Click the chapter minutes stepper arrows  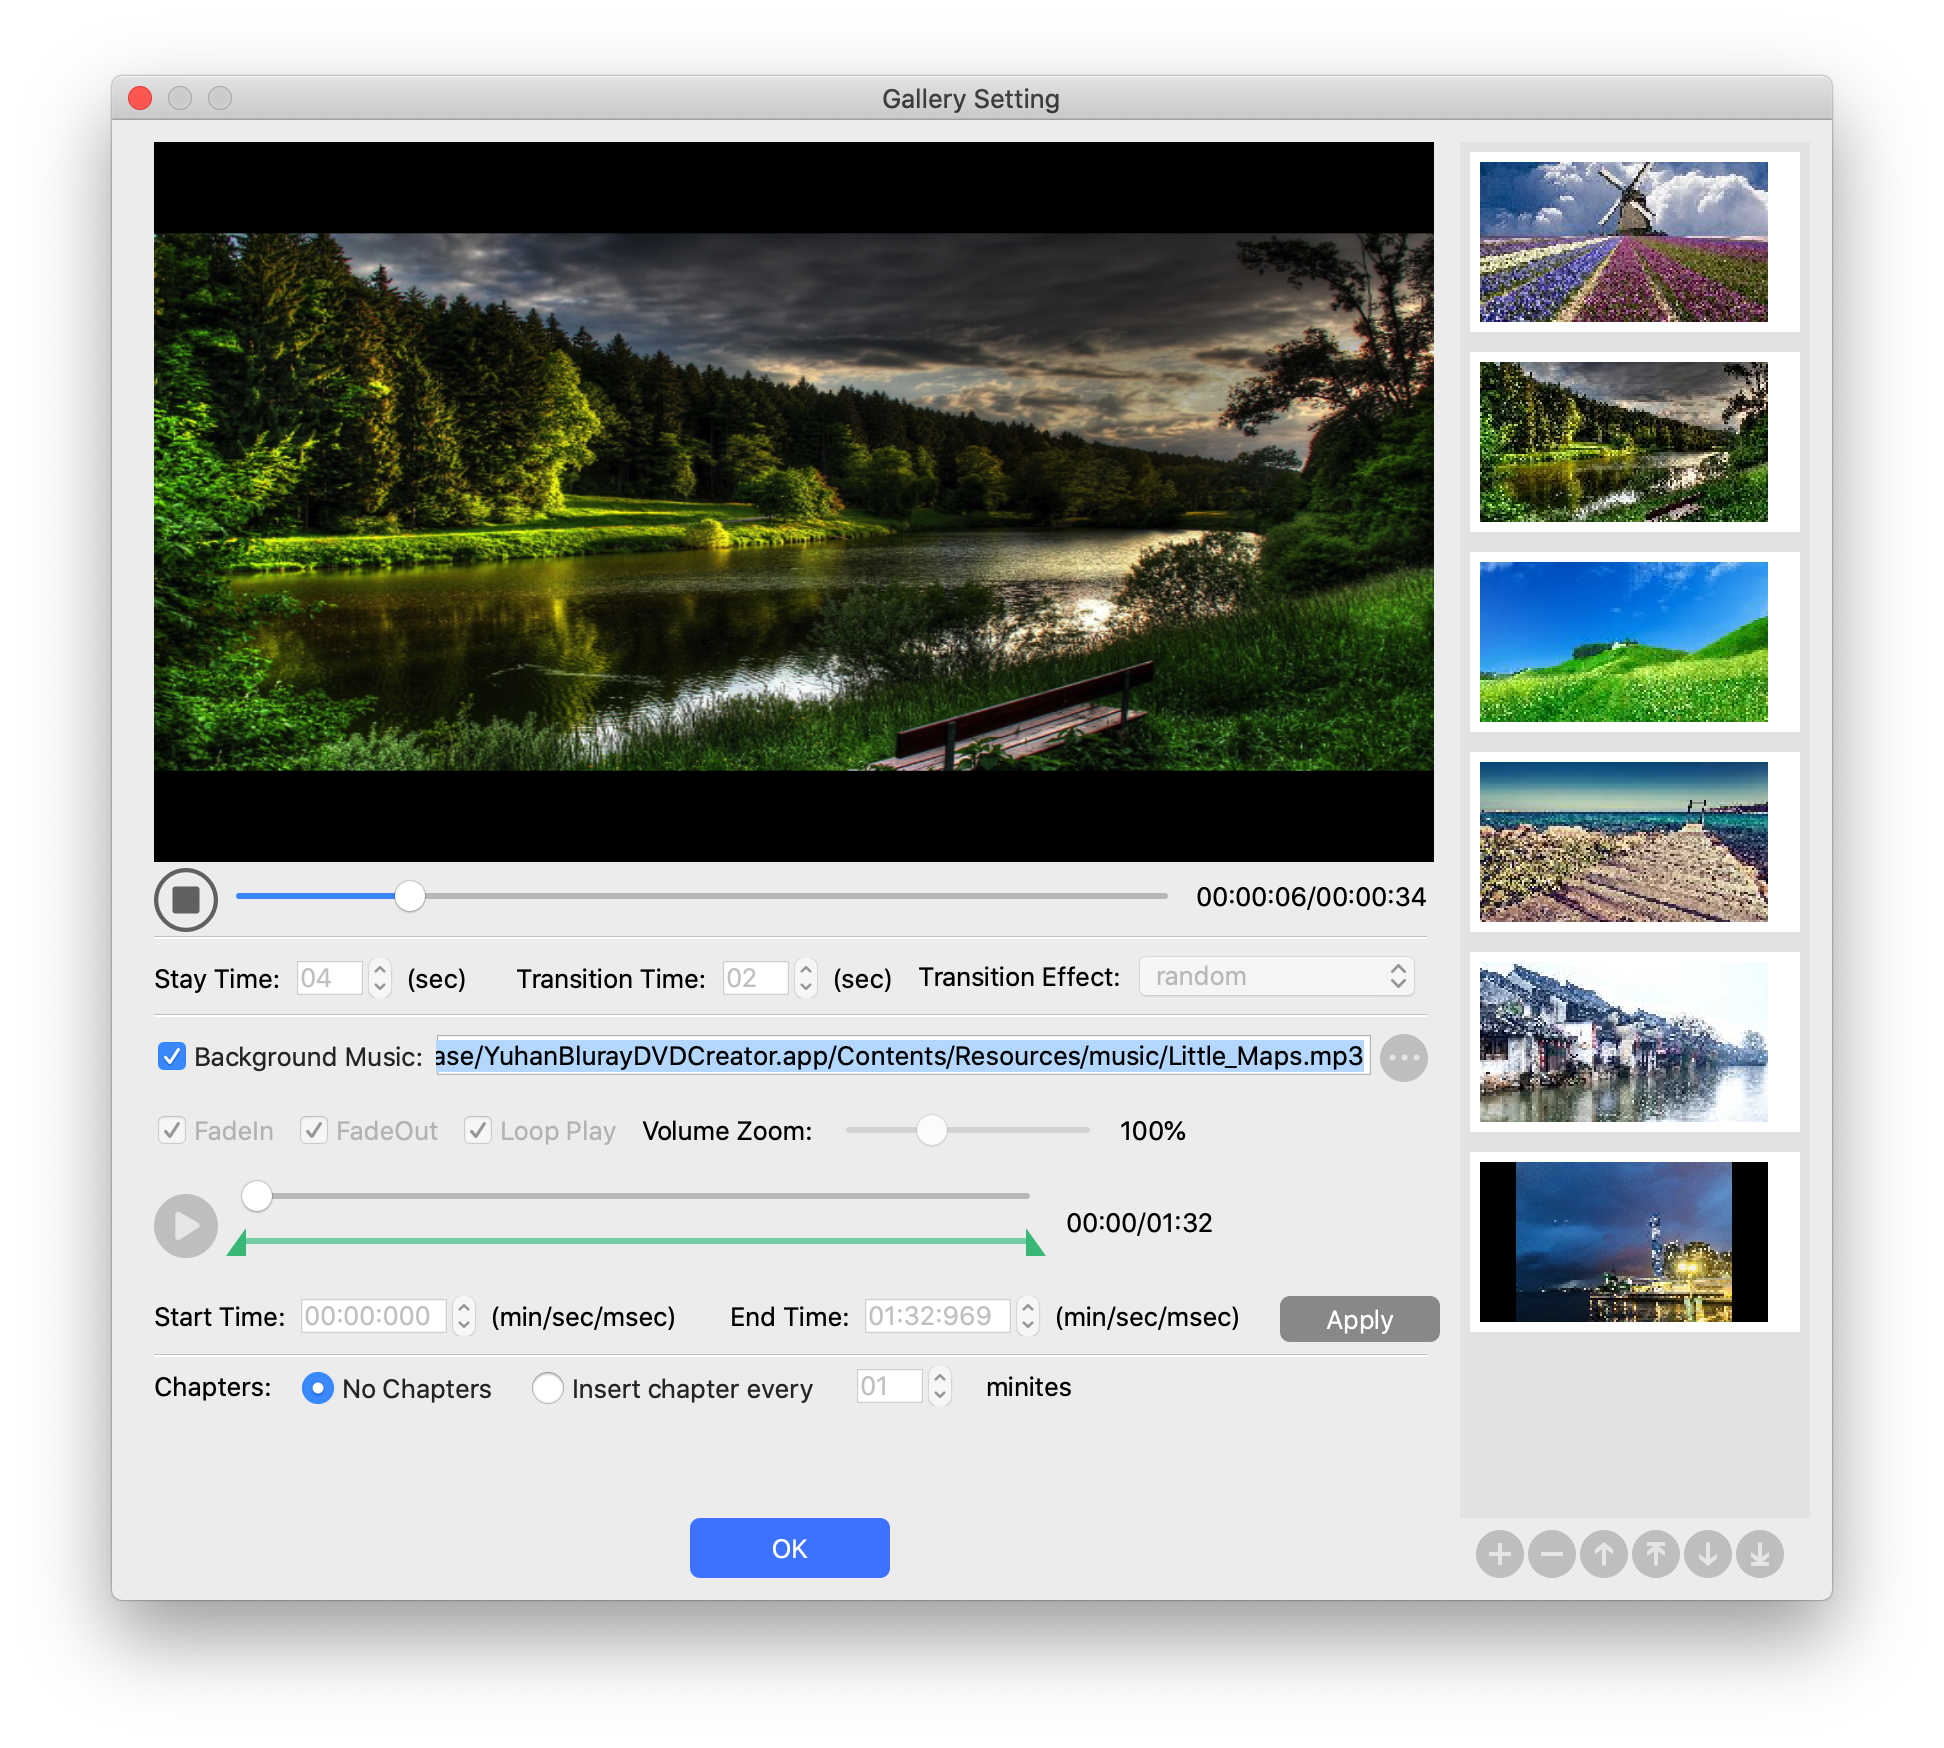tap(939, 1386)
